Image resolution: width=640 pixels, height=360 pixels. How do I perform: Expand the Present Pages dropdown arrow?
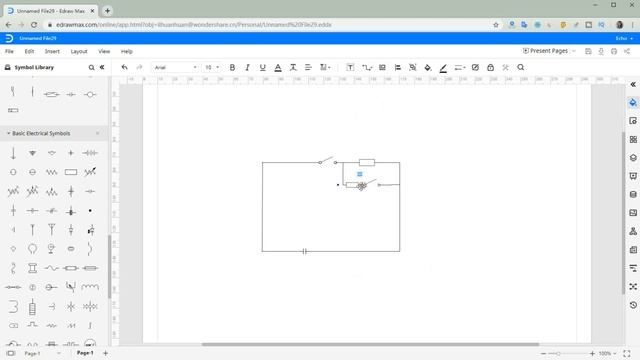[574, 51]
